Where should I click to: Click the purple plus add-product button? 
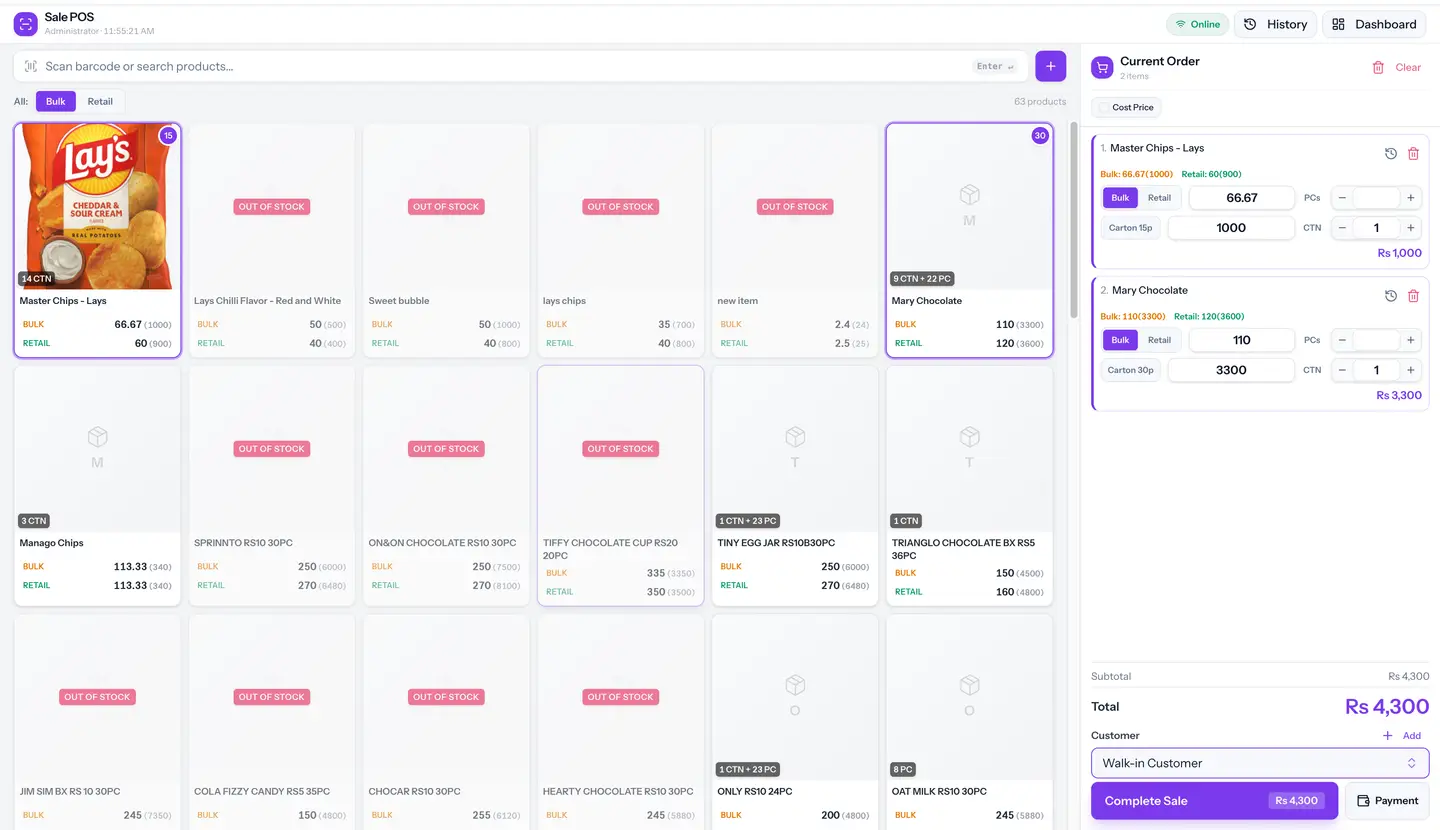pos(1050,66)
